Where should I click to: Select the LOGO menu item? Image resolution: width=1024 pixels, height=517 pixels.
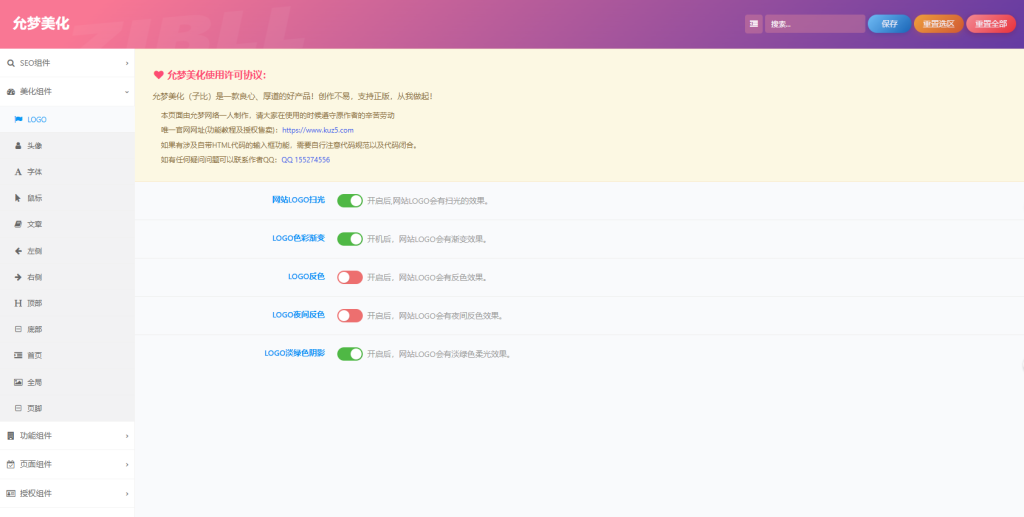coord(67,119)
